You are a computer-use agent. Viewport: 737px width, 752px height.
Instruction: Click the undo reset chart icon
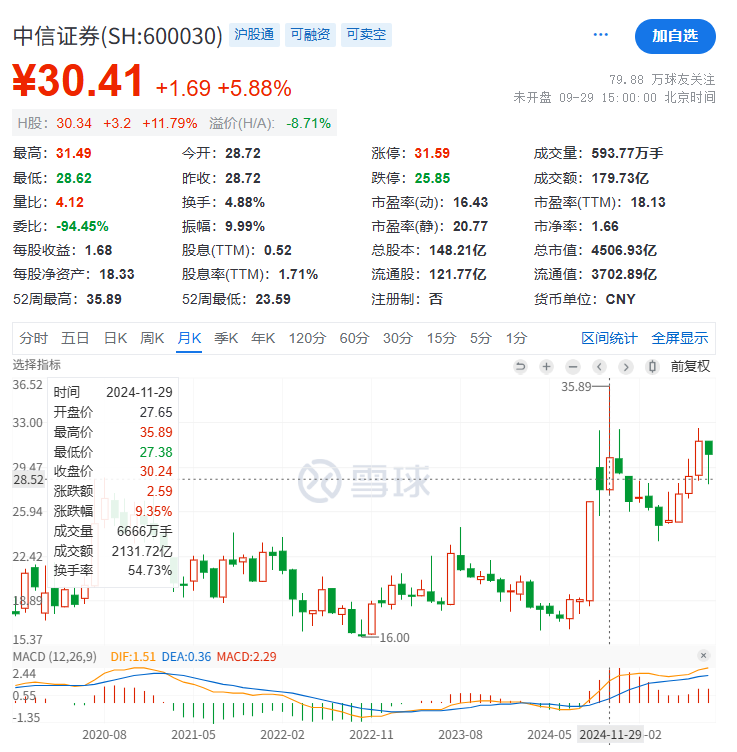pyautogui.click(x=520, y=367)
